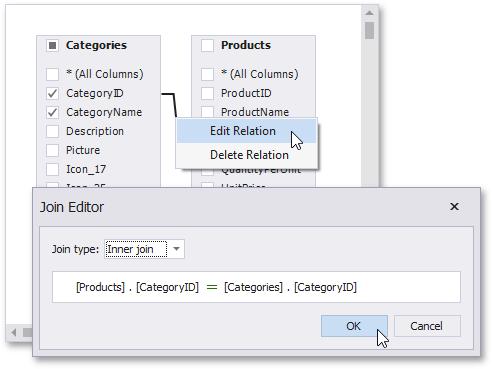Click the vertical scrollbar thumb

(x=369, y=31)
